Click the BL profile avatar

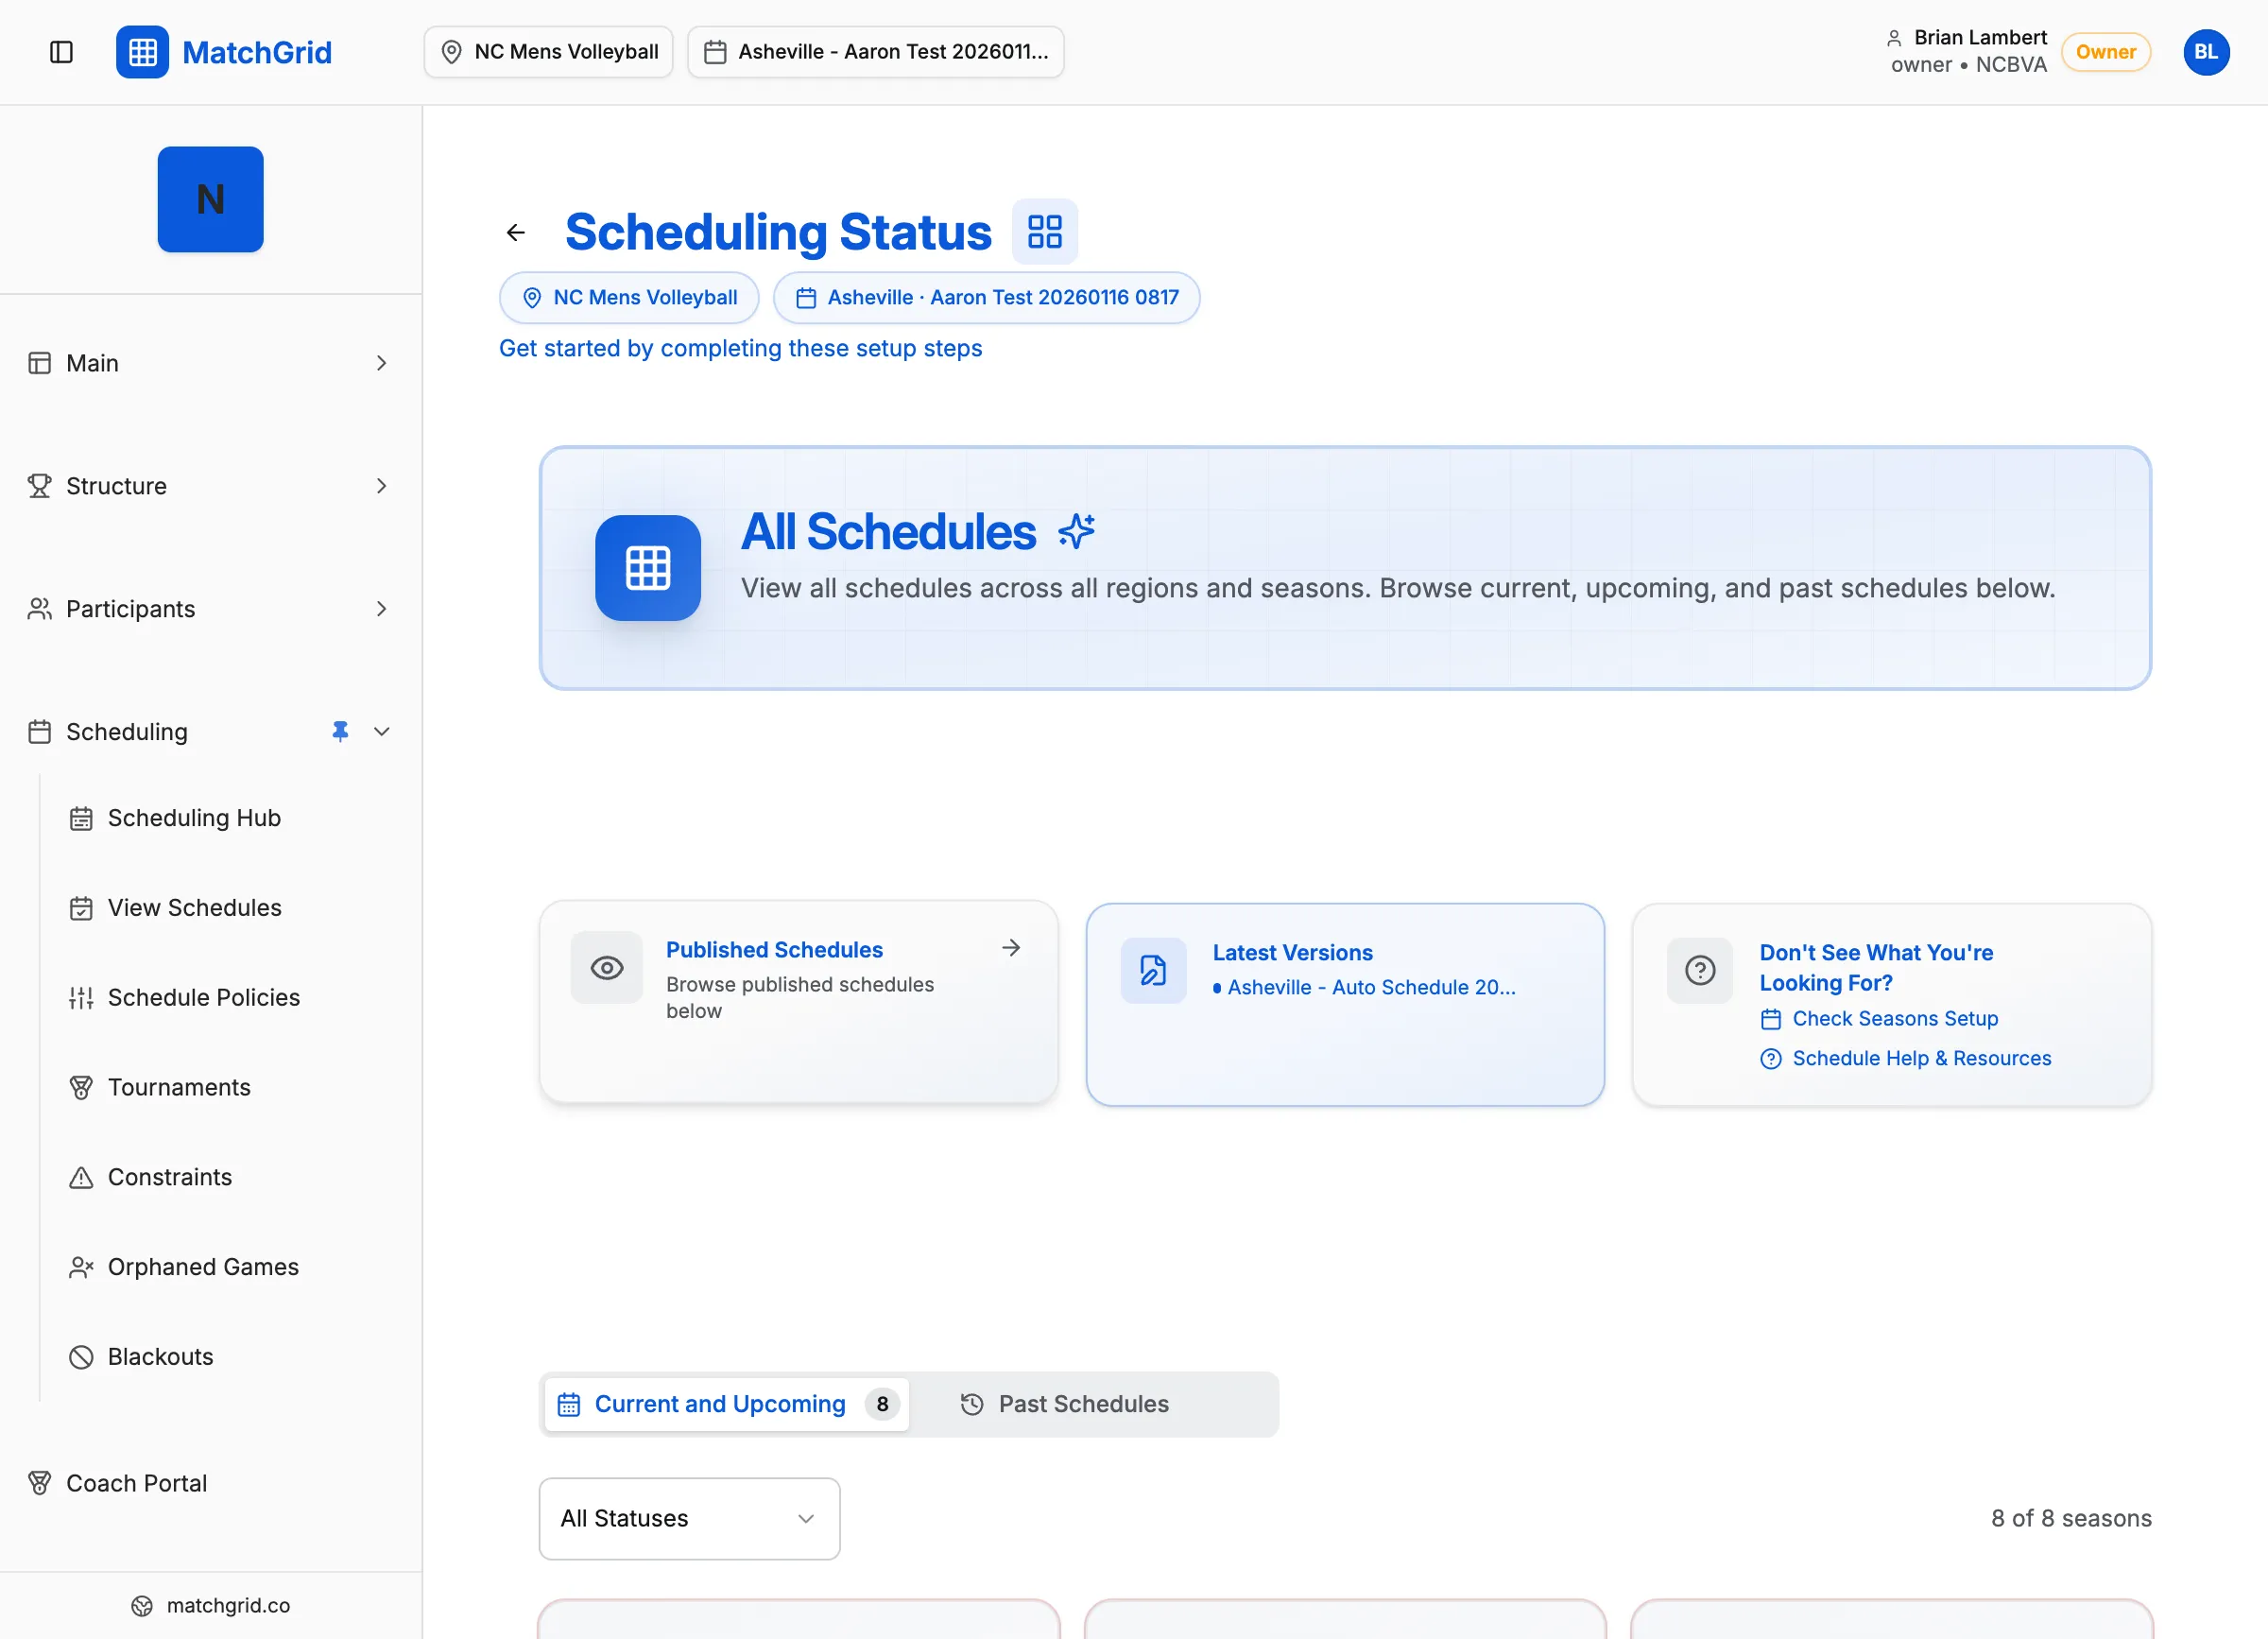tap(2206, 52)
